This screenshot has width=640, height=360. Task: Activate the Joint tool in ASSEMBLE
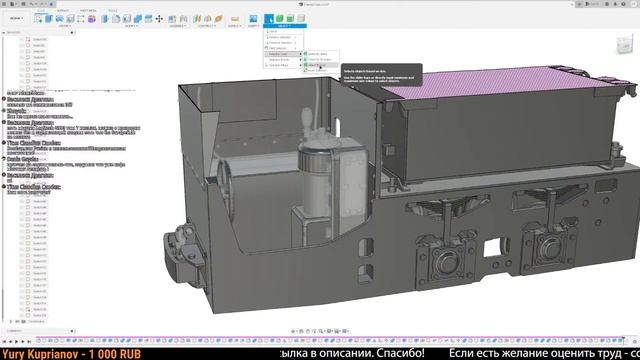[184, 19]
